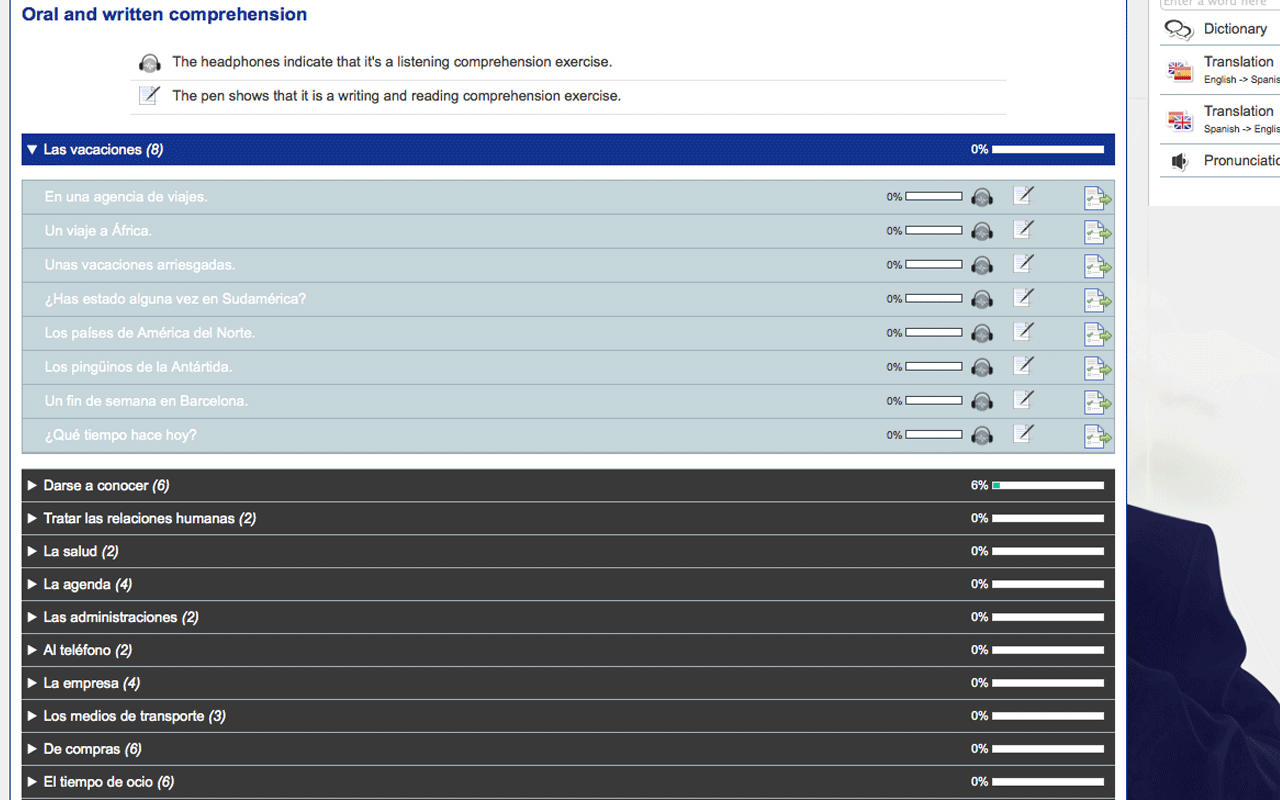Viewport: 1280px width, 800px height.
Task: Click document arrow icon for 'Unas vacaciones arriesgadas.'
Action: coord(1097,266)
